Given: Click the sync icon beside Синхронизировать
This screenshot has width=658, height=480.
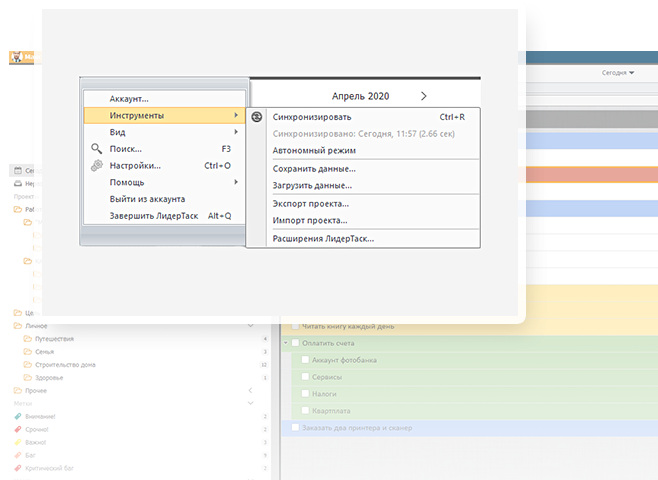Looking at the screenshot, I should [x=257, y=117].
